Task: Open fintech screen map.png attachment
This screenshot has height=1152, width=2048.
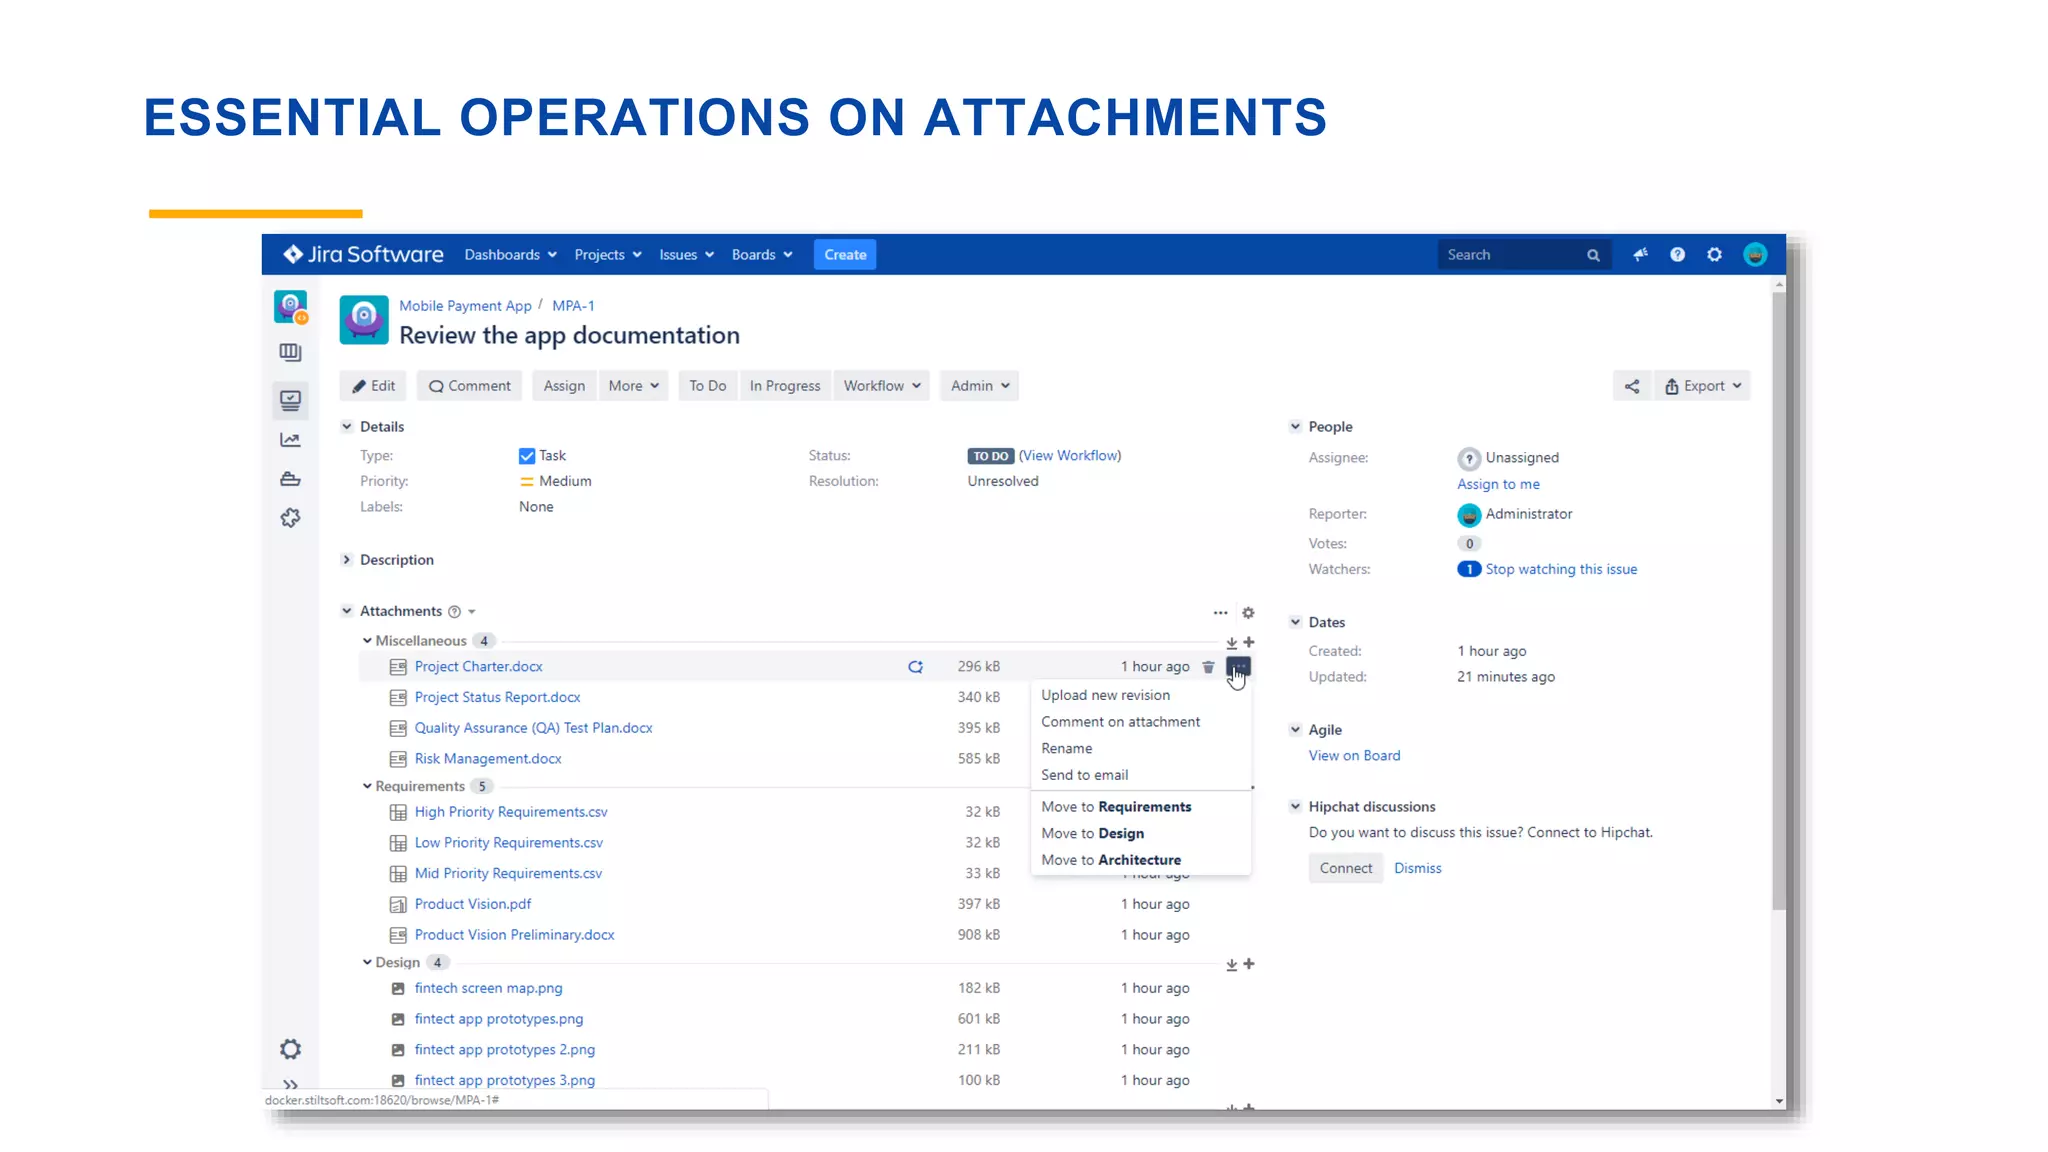Action: tap(489, 988)
